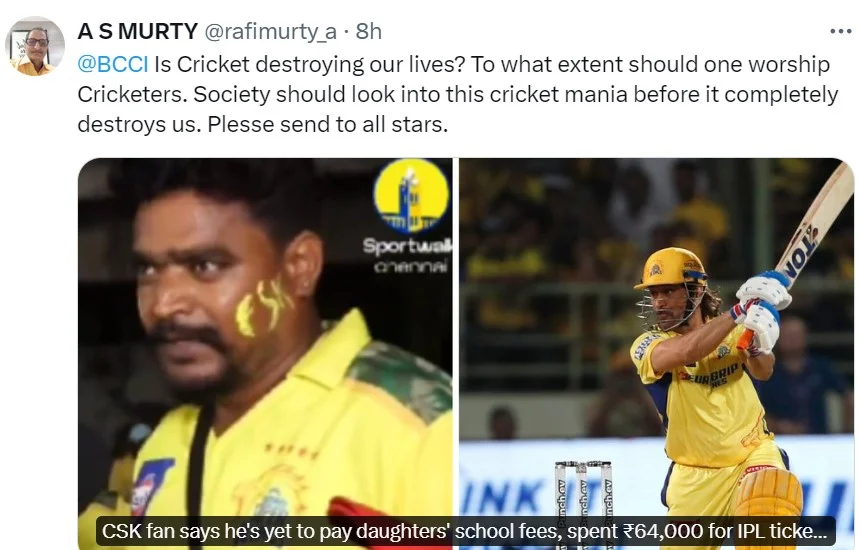Click A S MURTY's profile avatar

click(35, 46)
